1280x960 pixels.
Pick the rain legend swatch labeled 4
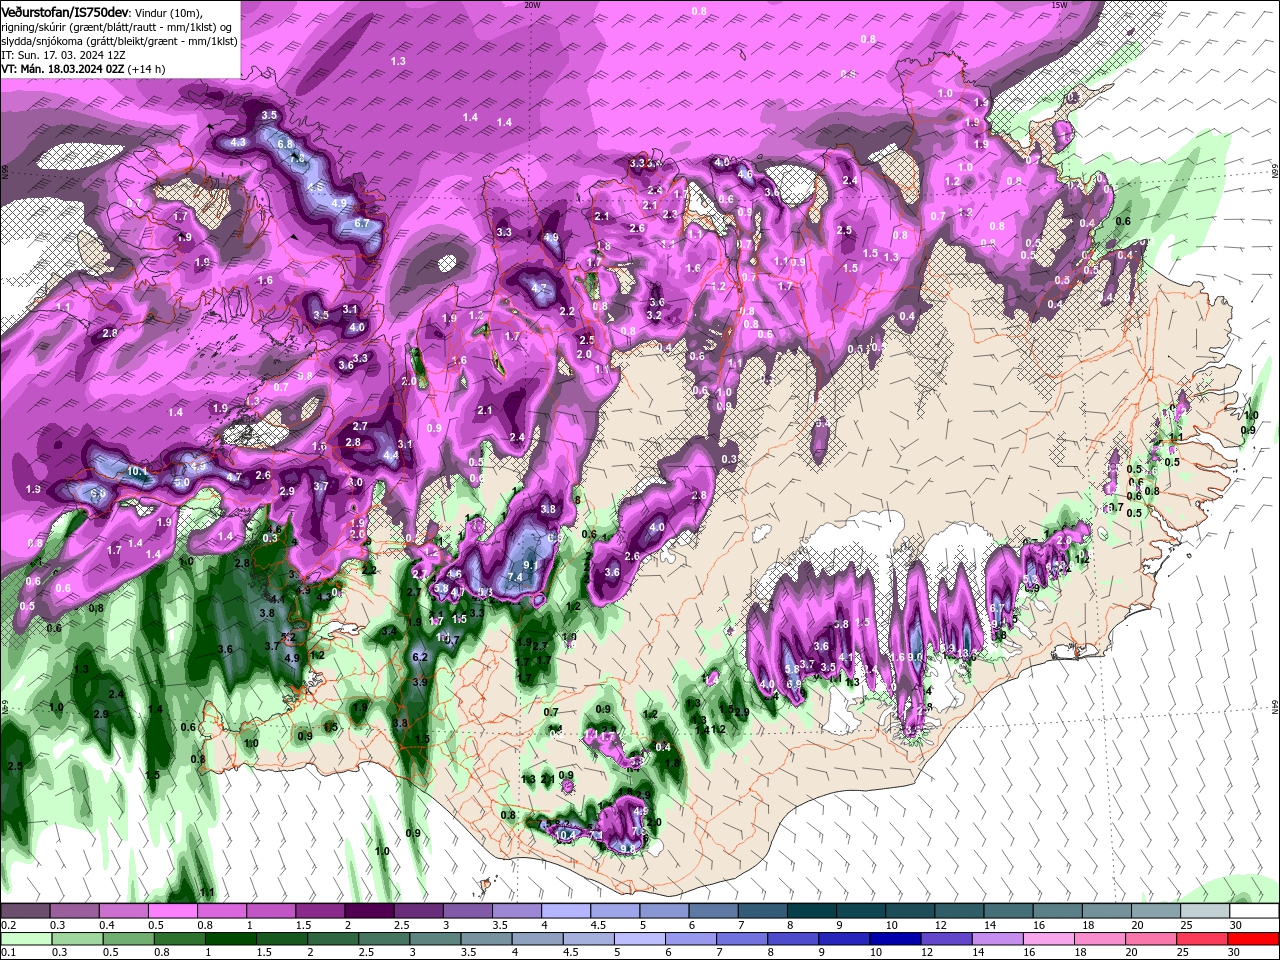(540, 939)
